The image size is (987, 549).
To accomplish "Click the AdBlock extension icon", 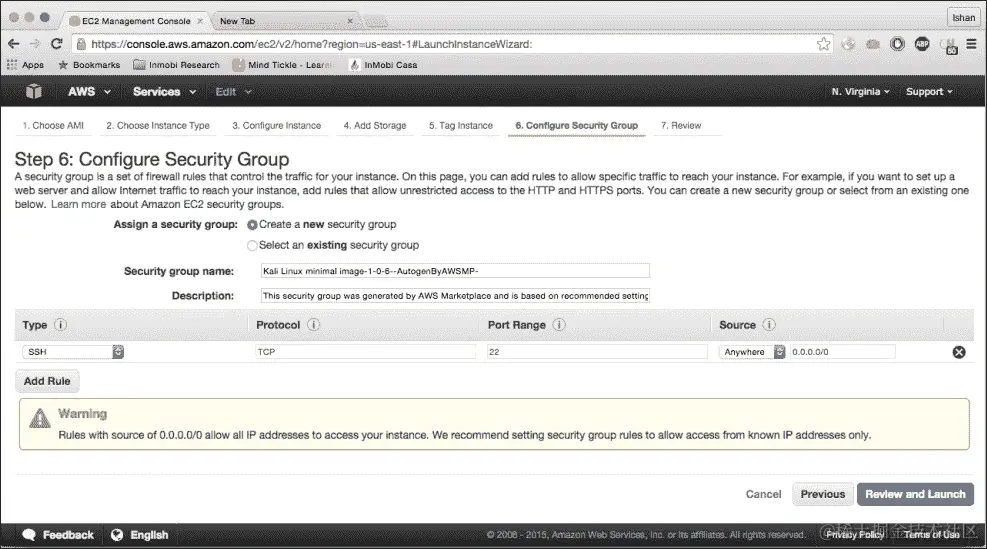I will [922, 44].
